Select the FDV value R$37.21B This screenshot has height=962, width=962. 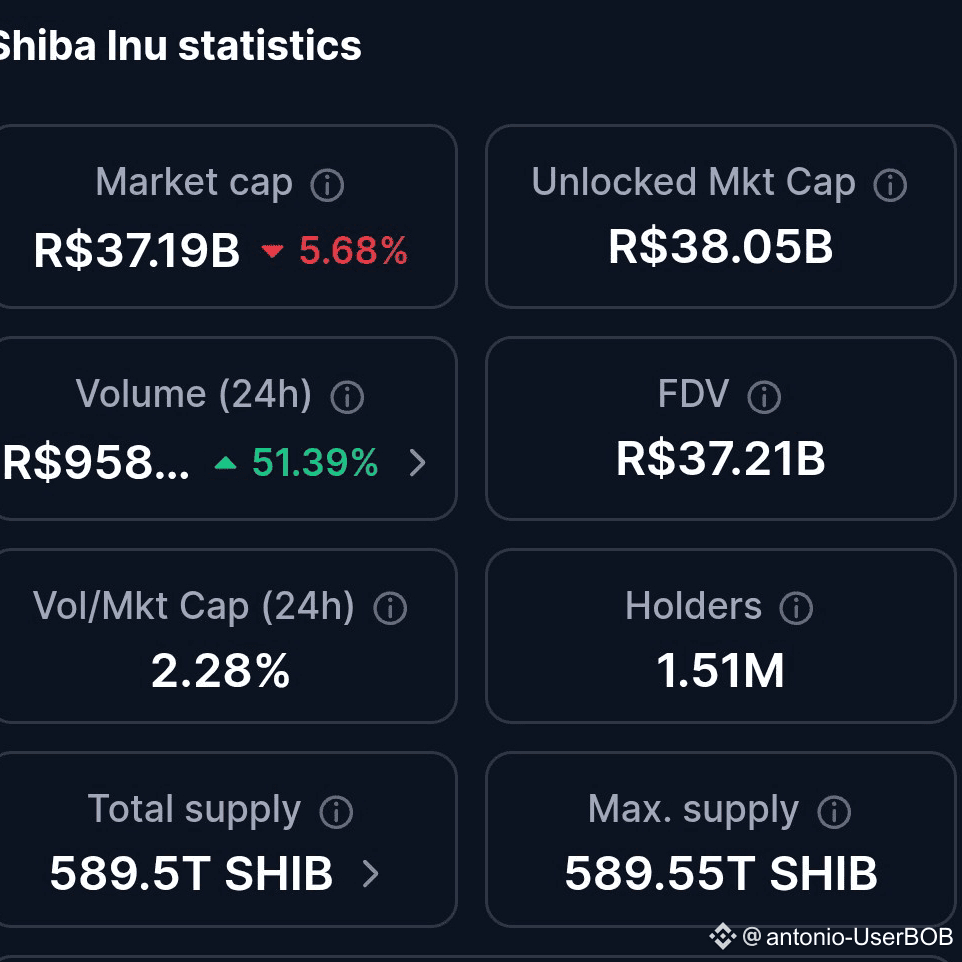(721, 459)
